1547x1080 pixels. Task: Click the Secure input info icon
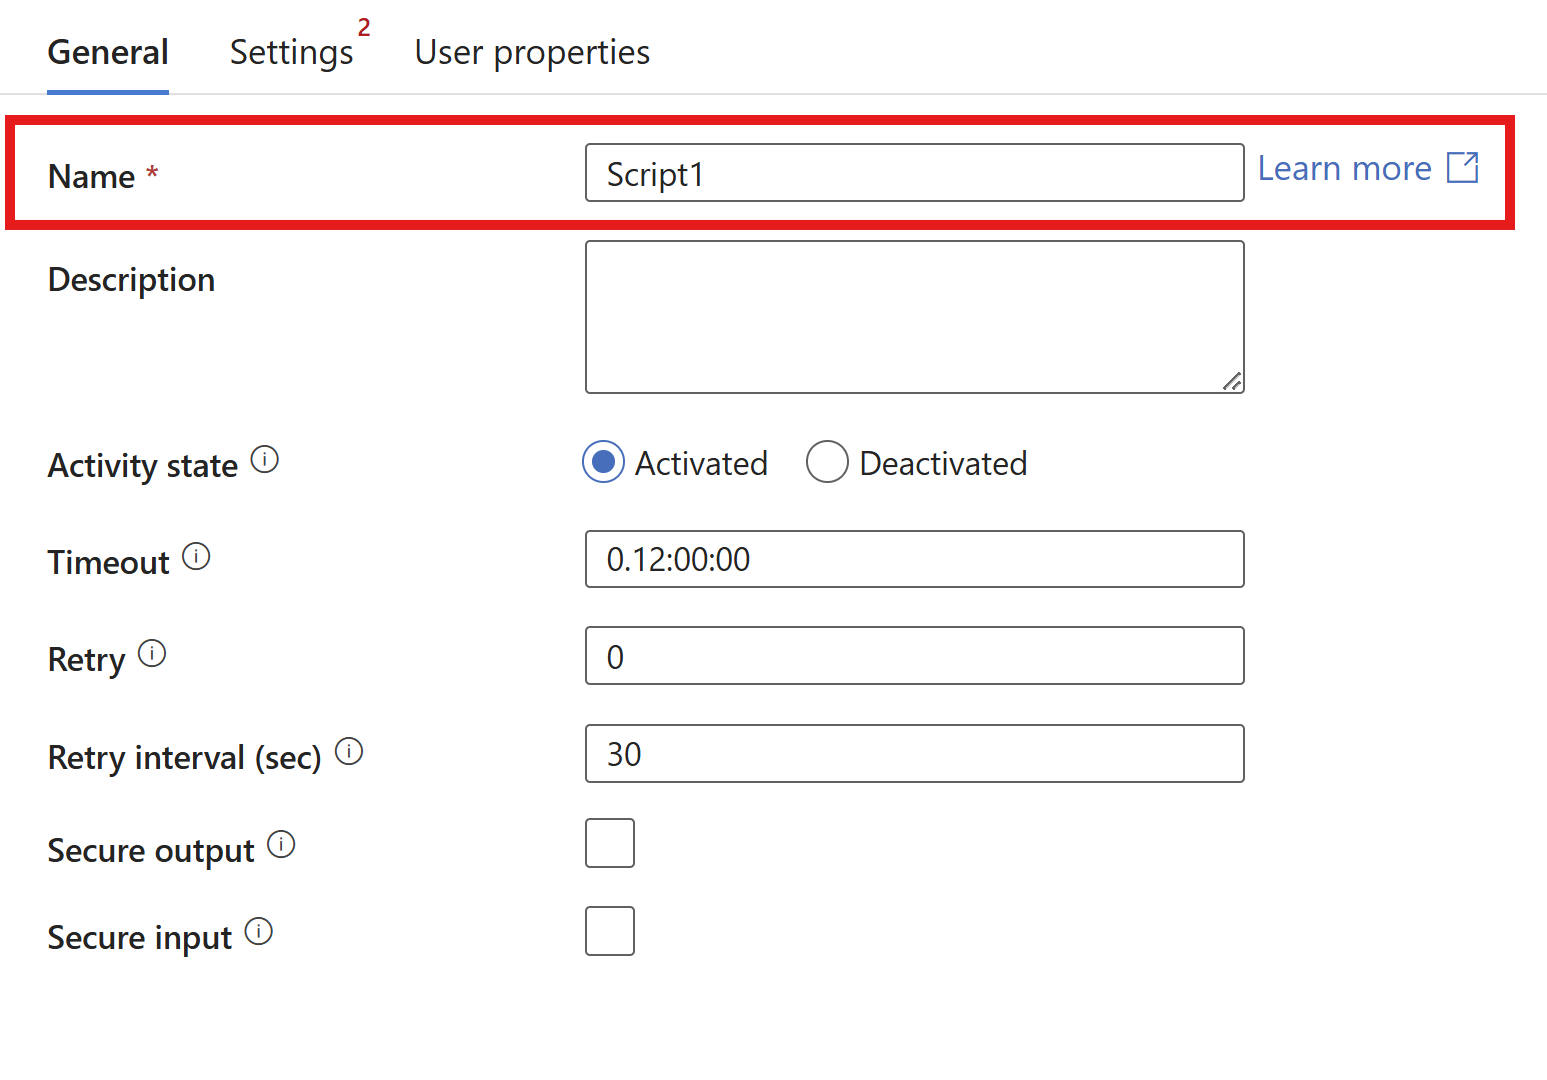pos(259,931)
